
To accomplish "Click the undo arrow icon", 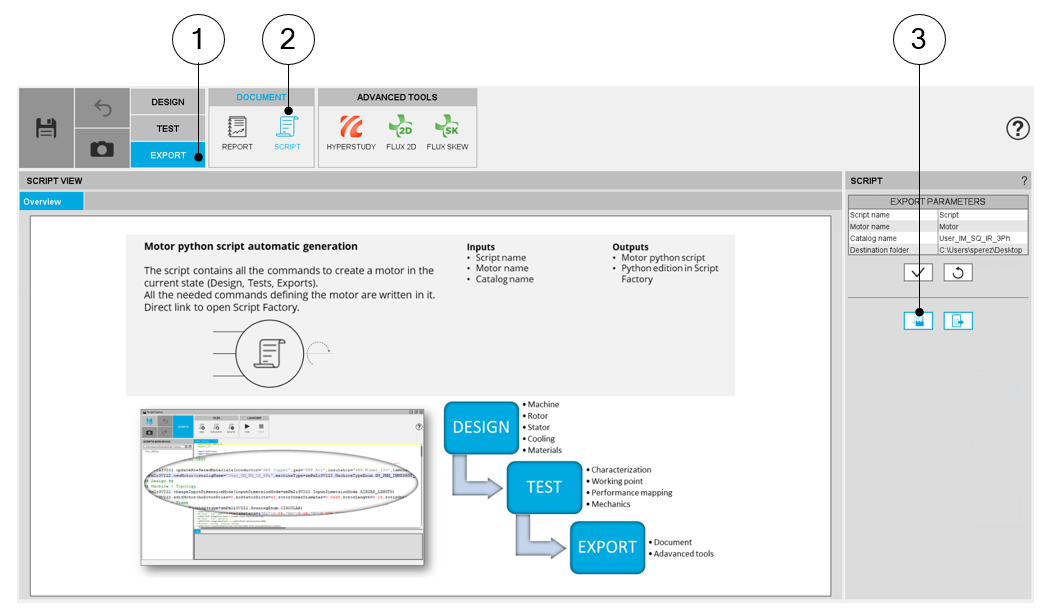I will click(102, 107).
